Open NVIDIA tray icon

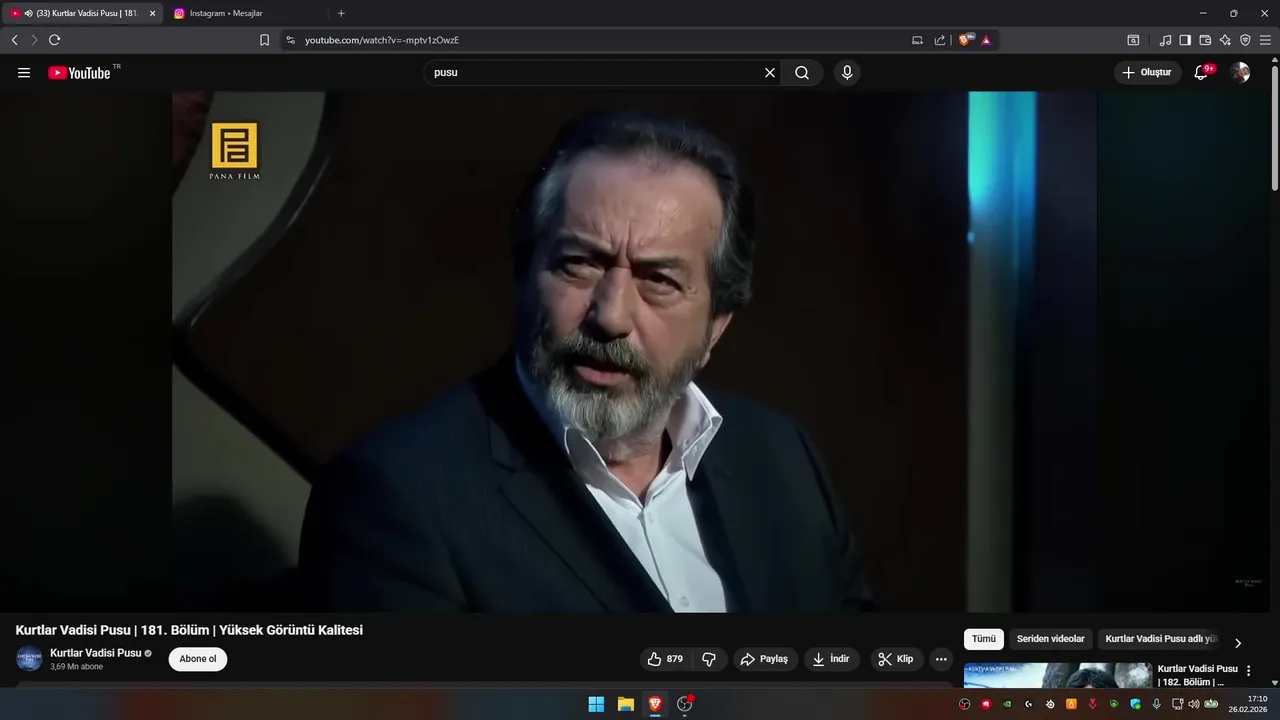pos(1007,704)
